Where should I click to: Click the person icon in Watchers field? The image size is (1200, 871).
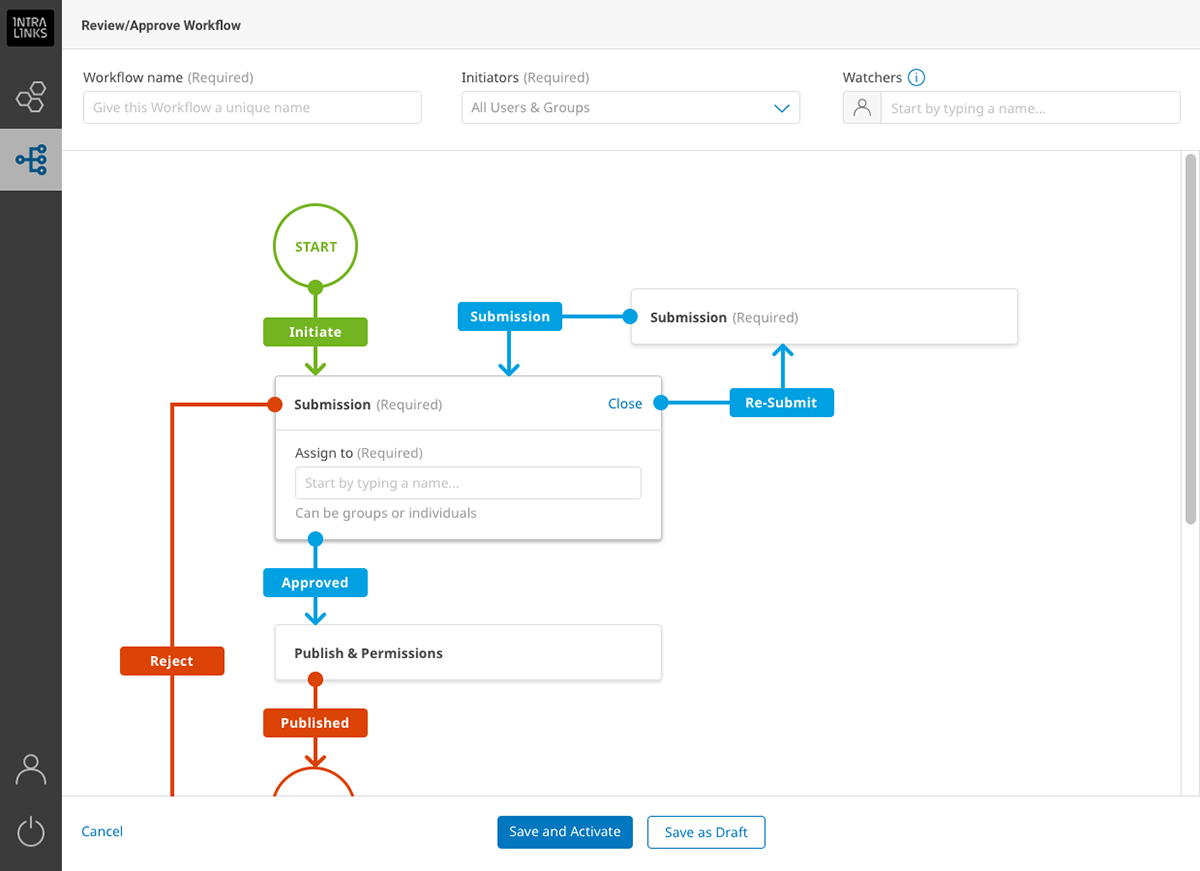pyautogui.click(x=862, y=107)
